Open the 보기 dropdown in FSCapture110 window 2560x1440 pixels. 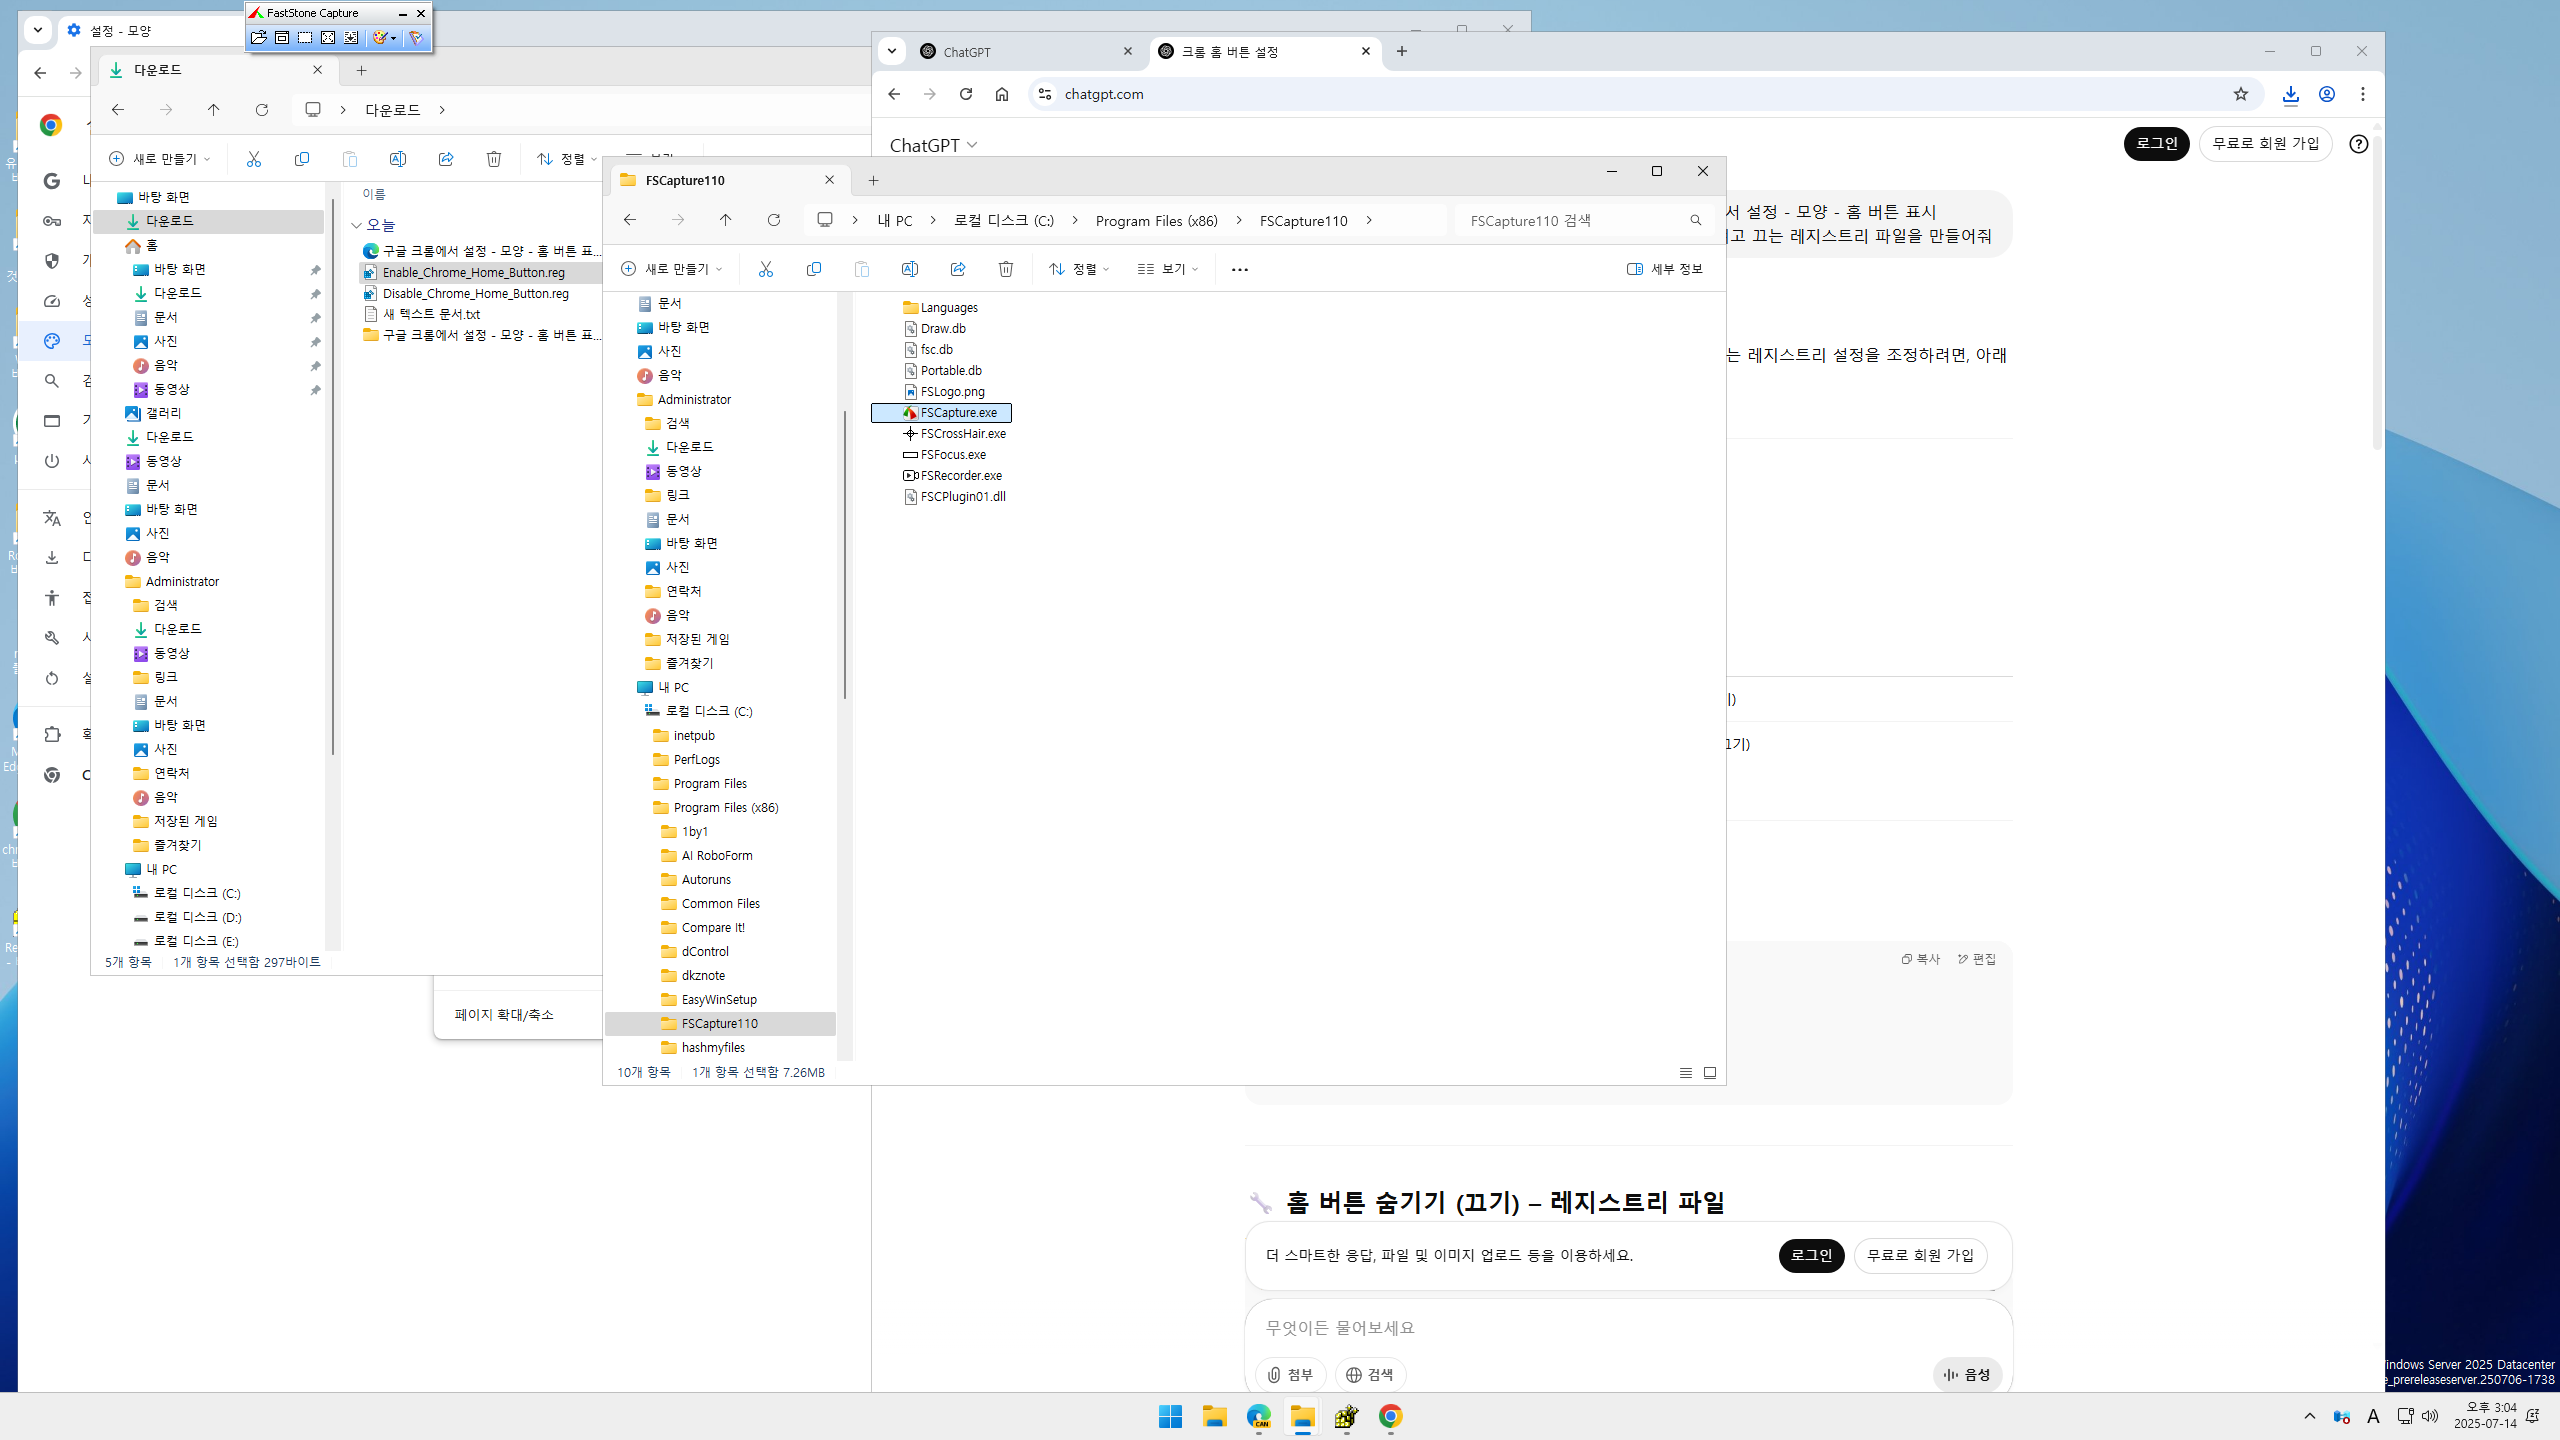click(x=1167, y=269)
